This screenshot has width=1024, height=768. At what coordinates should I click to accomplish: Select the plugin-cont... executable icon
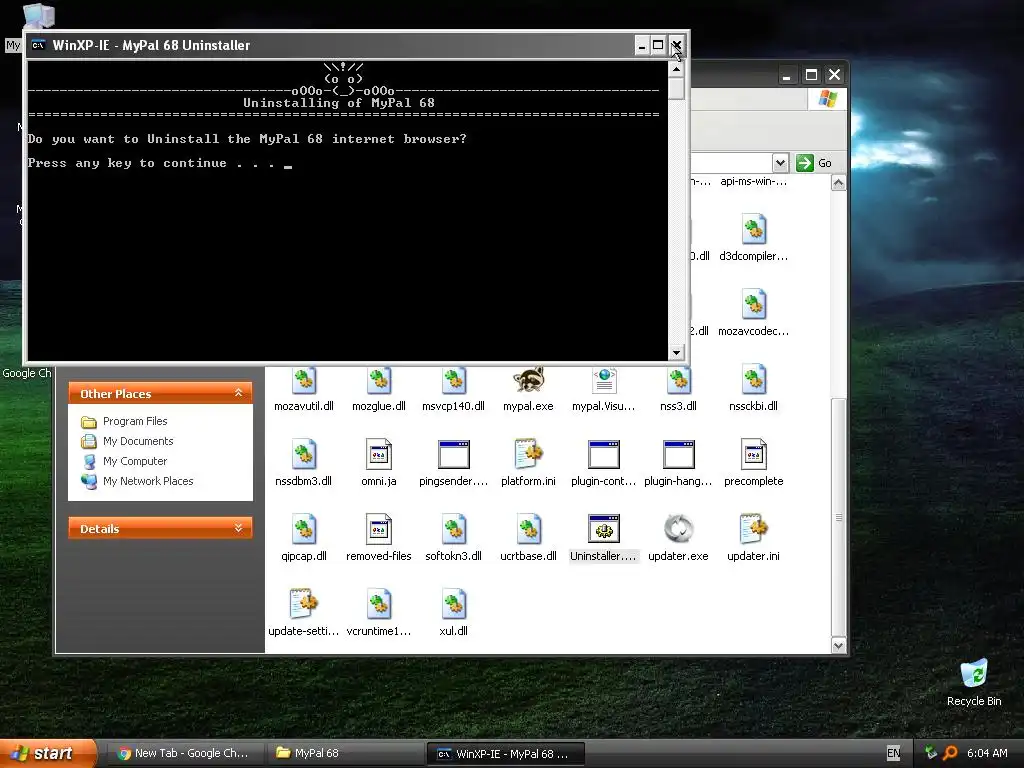pos(604,455)
